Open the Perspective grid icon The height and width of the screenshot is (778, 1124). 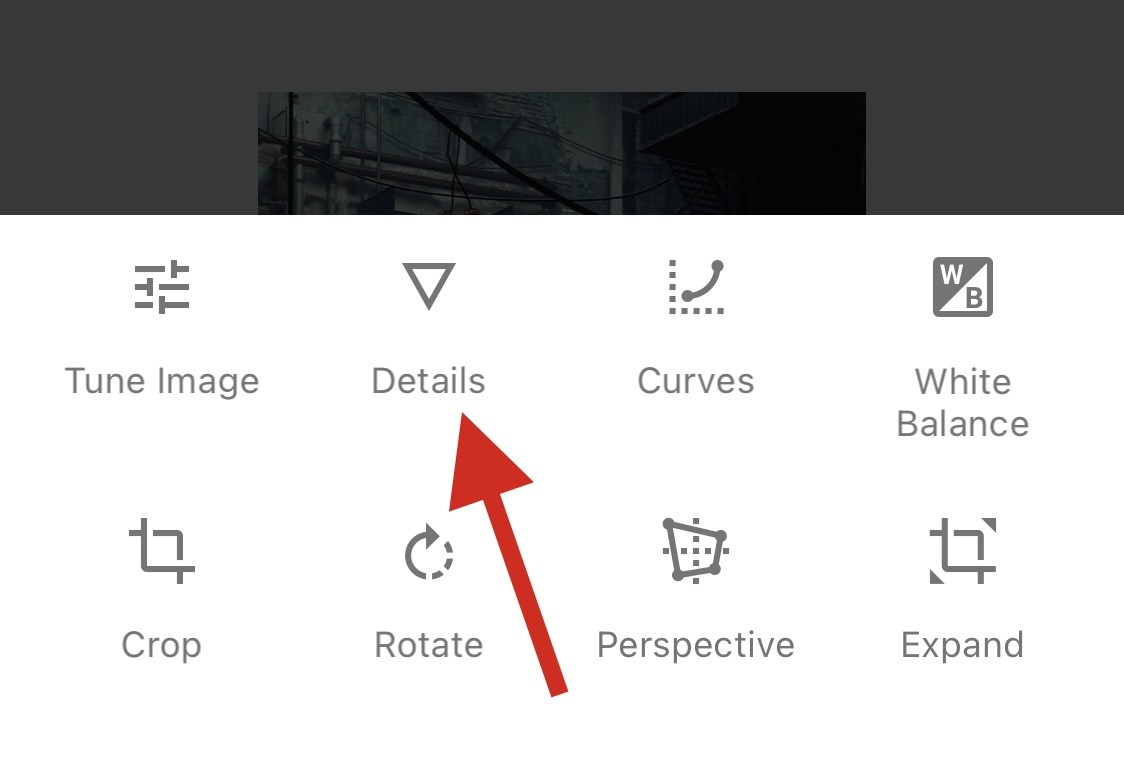[695, 550]
